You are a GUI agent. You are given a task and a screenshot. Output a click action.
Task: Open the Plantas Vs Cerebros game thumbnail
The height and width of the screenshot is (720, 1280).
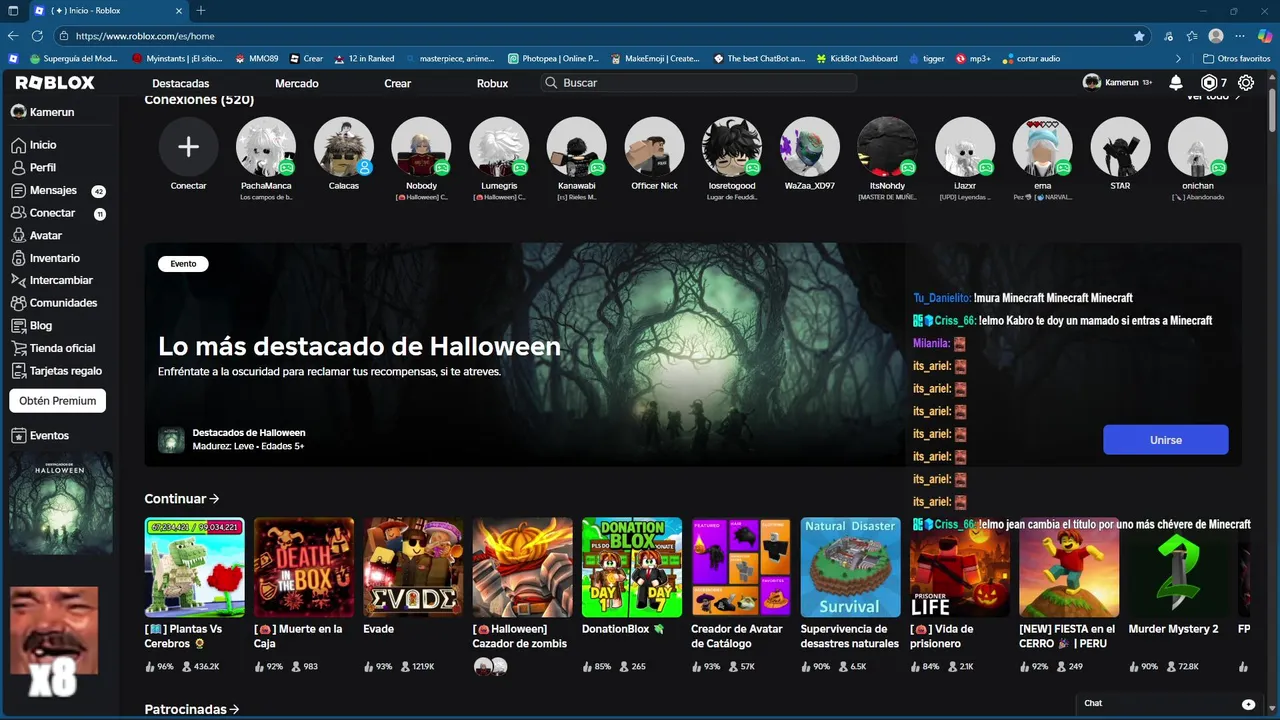[x=194, y=567]
